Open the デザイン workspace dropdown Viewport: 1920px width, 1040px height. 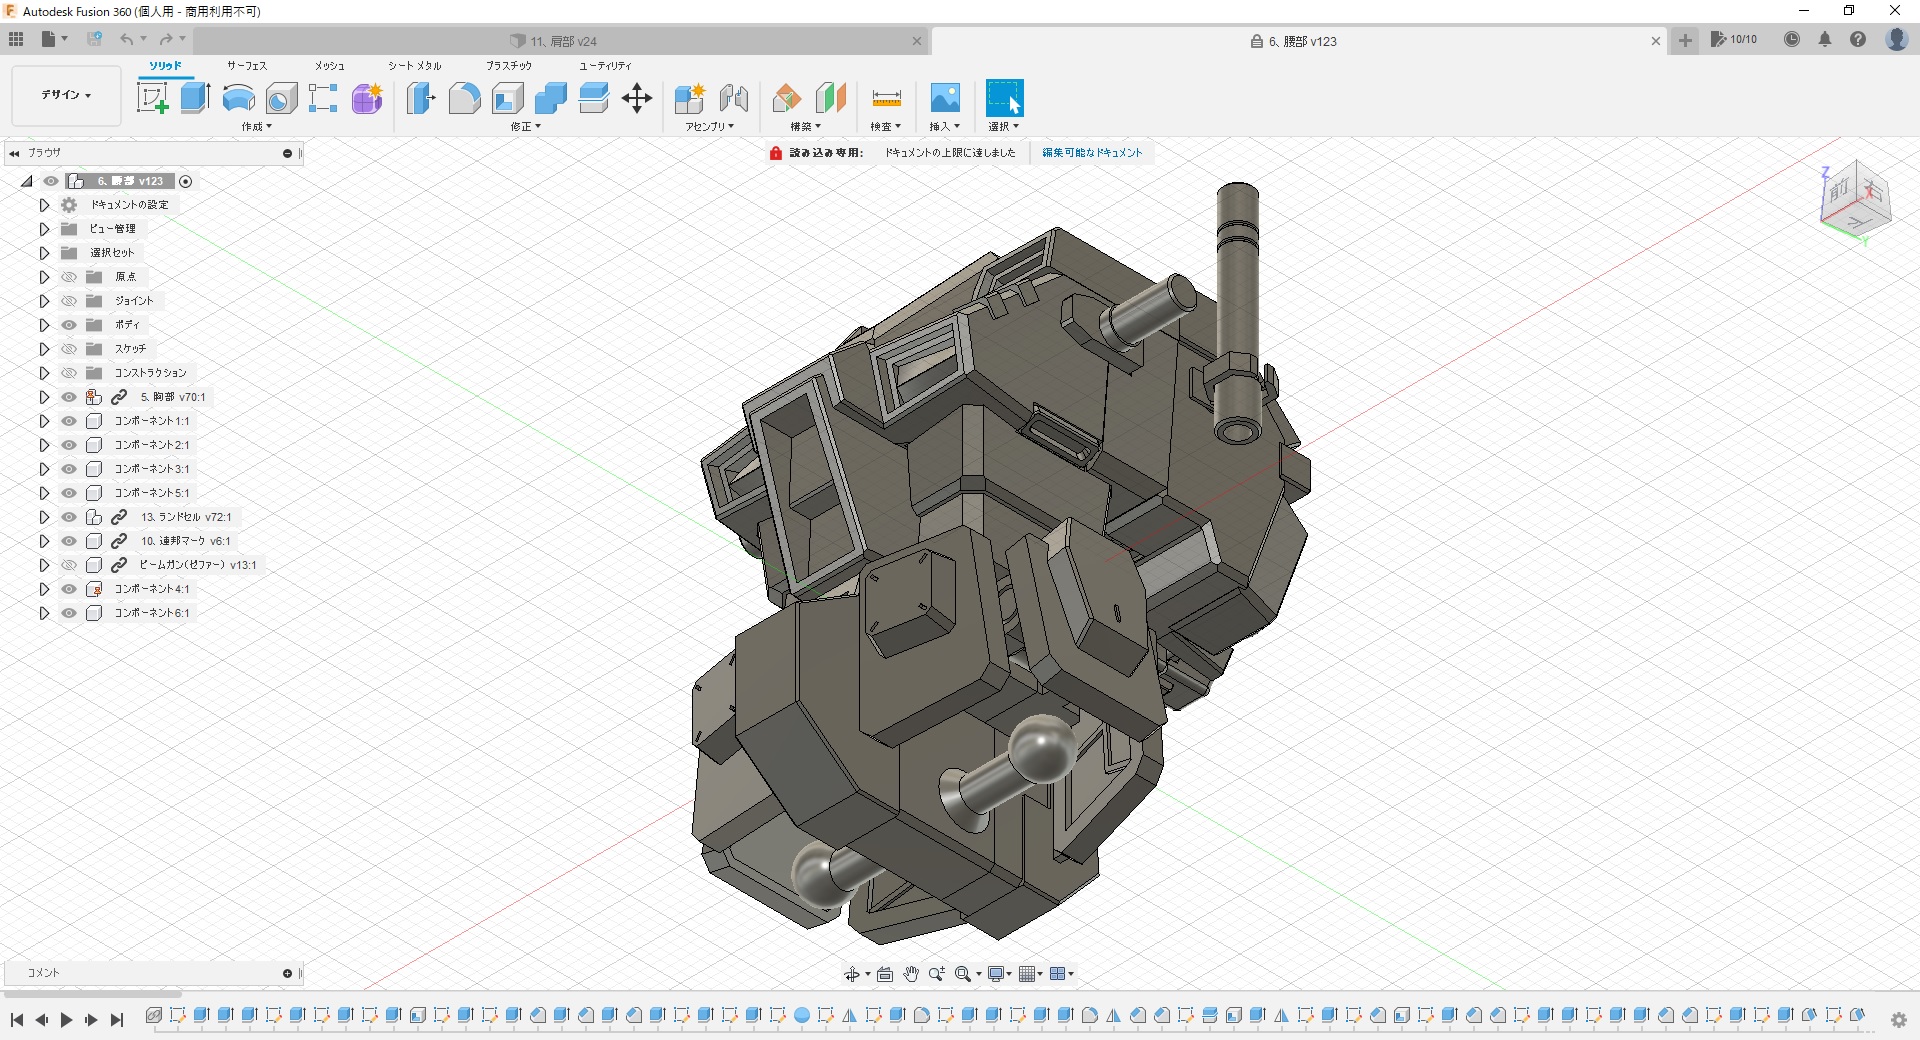(66, 95)
